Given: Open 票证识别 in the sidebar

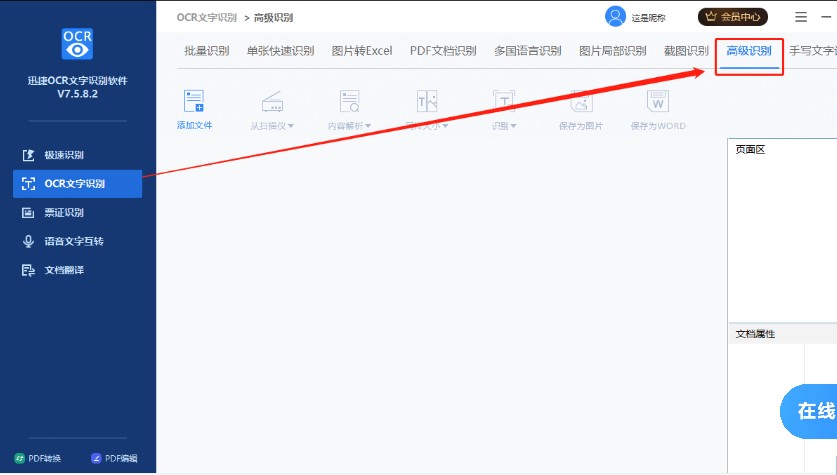Looking at the screenshot, I should pyautogui.click(x=77, y=213).
